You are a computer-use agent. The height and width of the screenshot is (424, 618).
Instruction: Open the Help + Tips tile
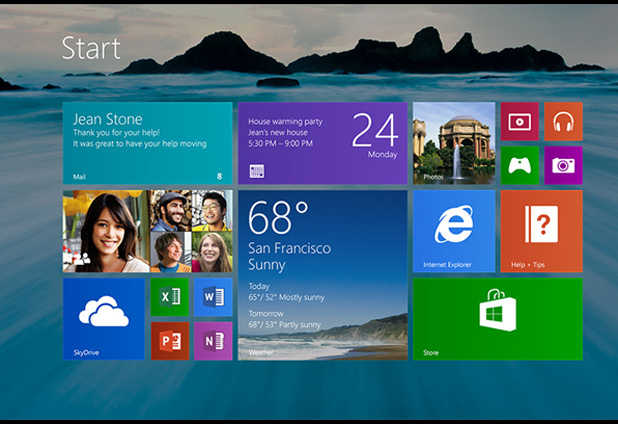541,231
